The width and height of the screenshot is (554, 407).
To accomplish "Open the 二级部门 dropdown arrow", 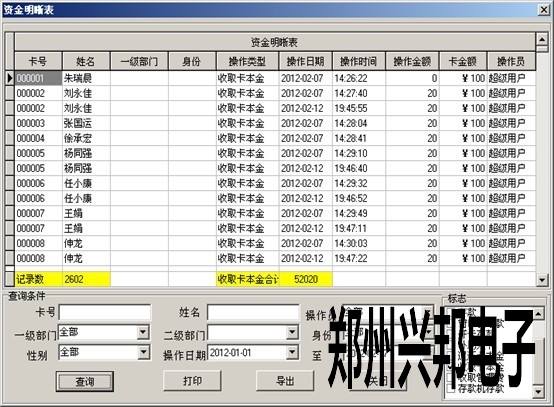I will 292,332.
